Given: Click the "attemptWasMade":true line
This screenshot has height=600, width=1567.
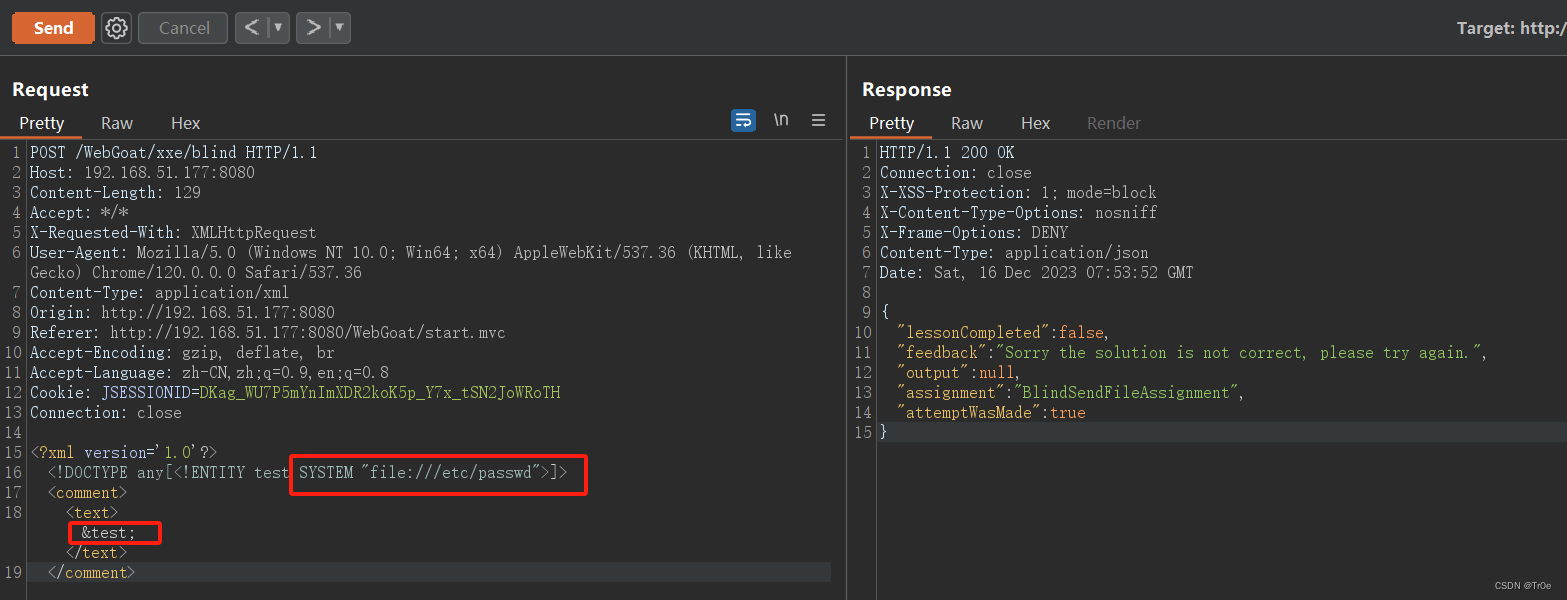Looking at the screenshot, I should [991, 413].
